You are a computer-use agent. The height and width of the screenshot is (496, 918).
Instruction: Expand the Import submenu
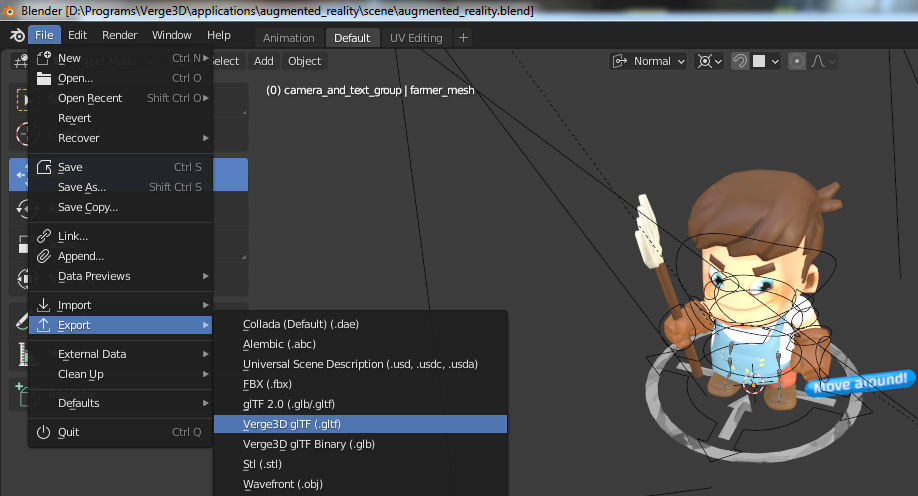[x=121, y=305]
